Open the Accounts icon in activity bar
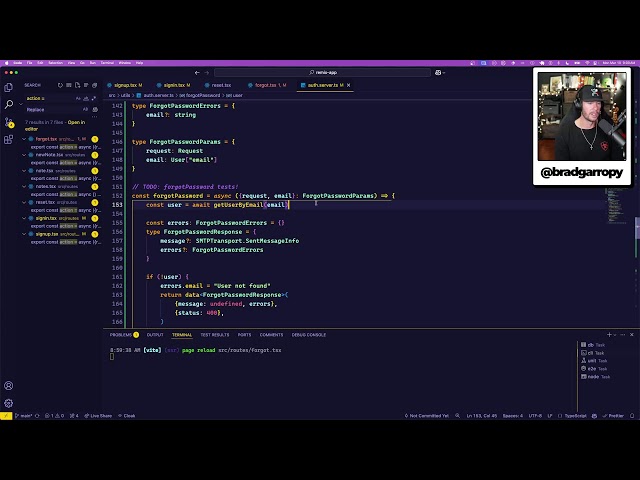This screenshot has width=640, height=480. [x=8, y=386]
